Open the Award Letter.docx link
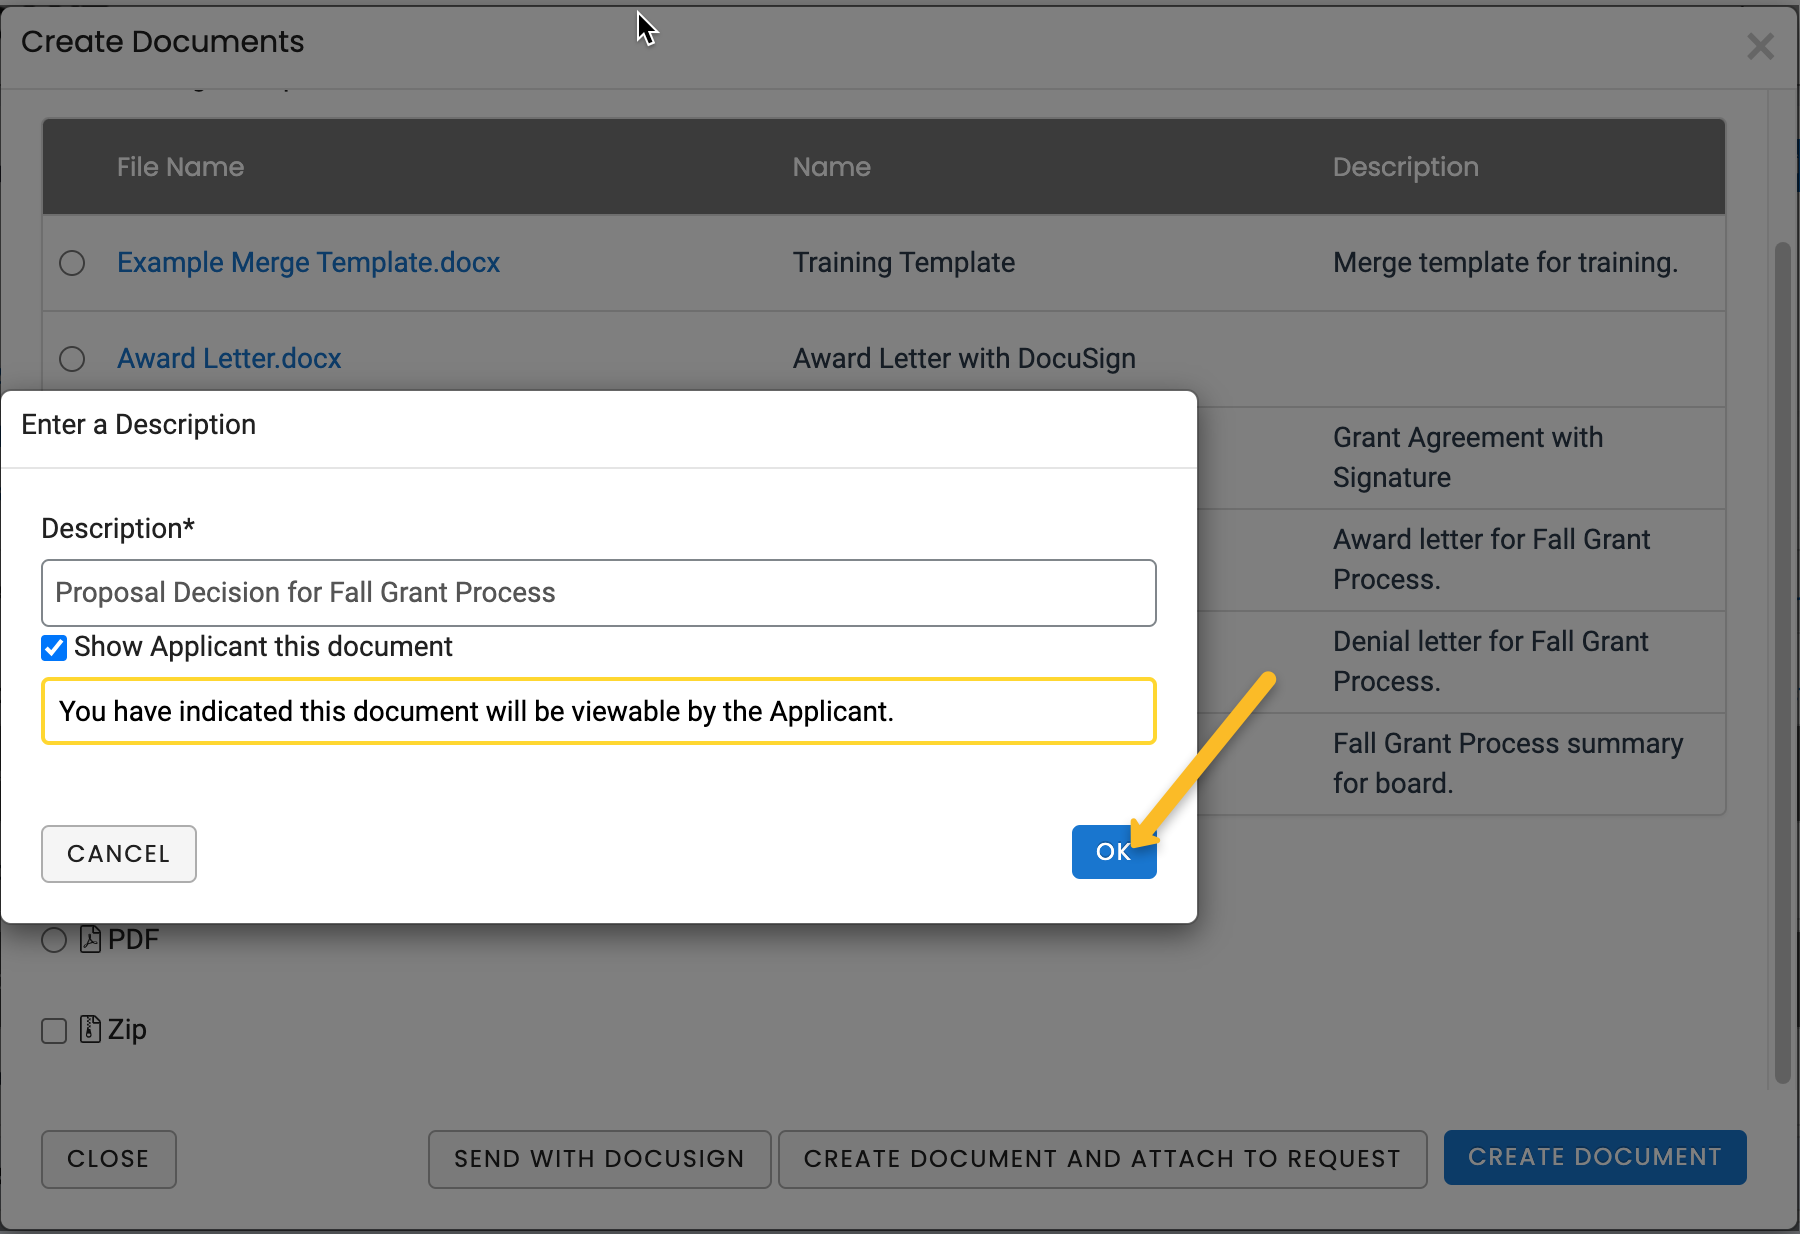The width and height of the screenshot is (1800, 1234). [228, 358]
